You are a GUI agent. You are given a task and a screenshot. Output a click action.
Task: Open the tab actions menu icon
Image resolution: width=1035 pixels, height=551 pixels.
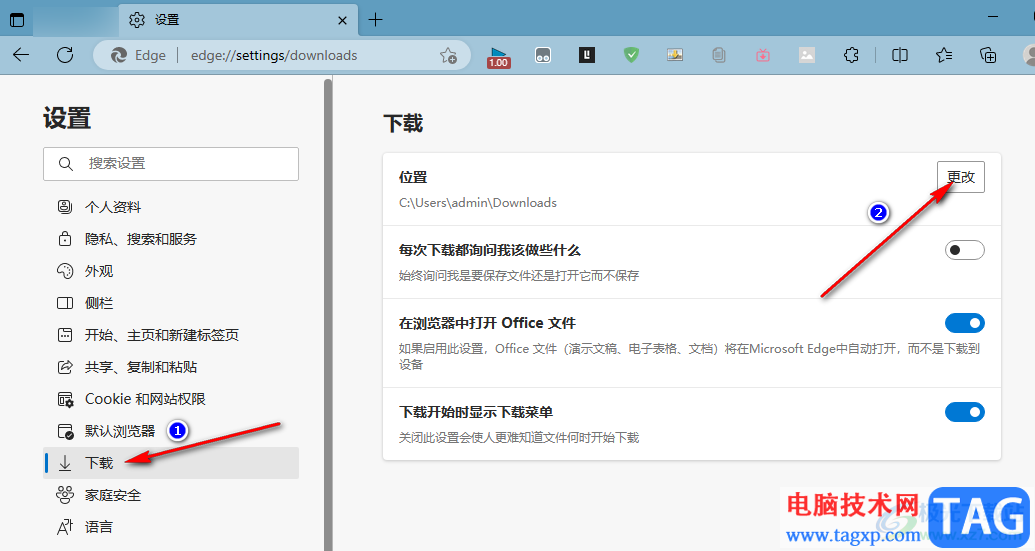(17, 20)
